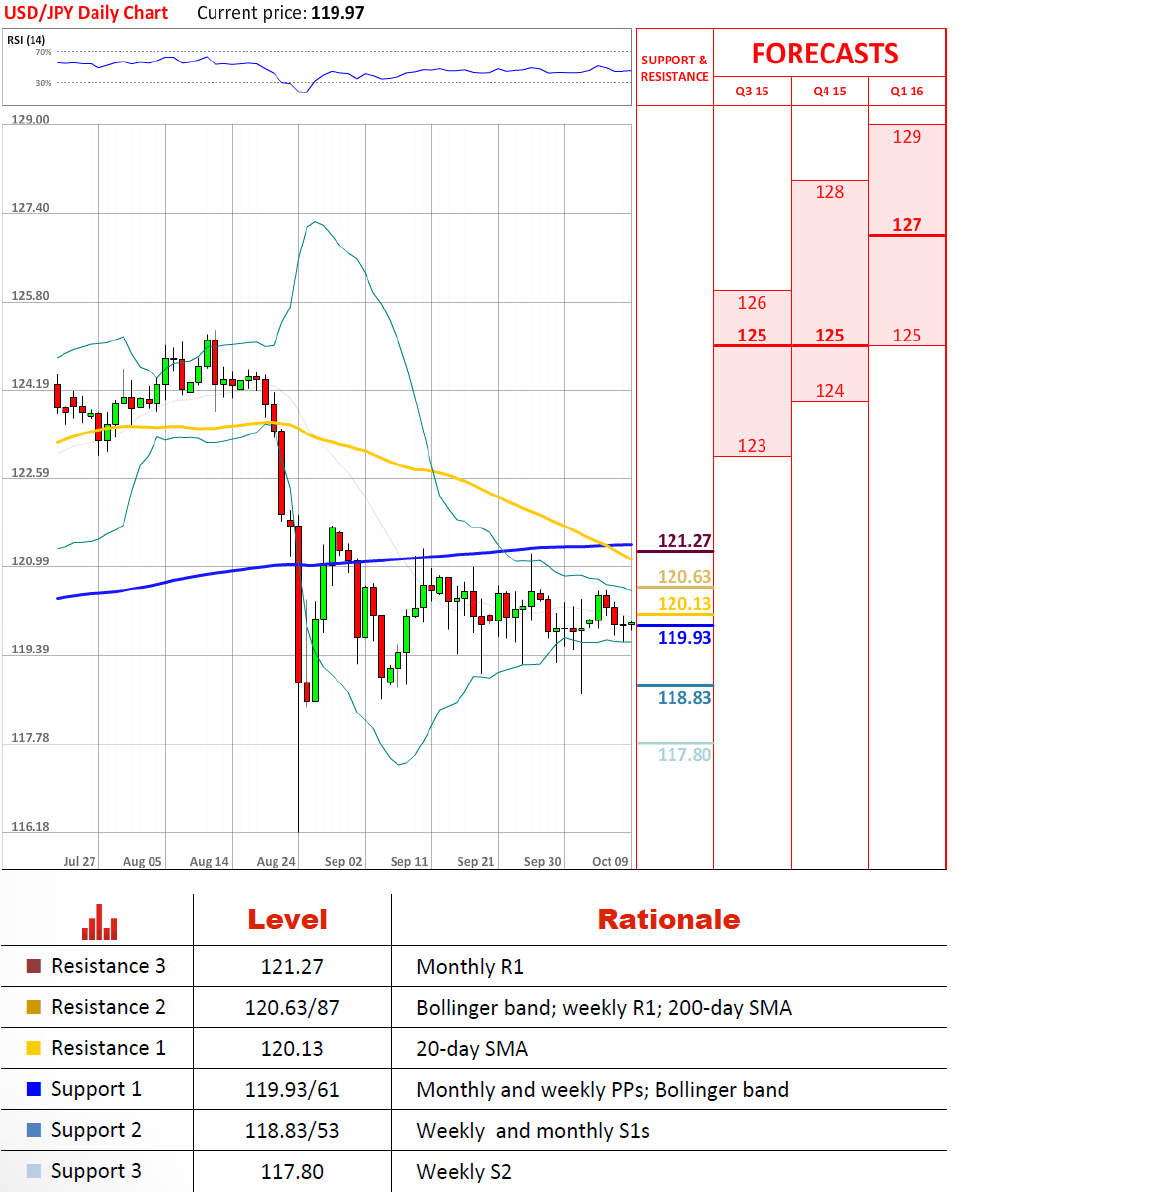Image resolution: width=1152 pixels, height=1192 pixels.
Task: Click the 'Oct 09' date axis label
Action: 611,862
